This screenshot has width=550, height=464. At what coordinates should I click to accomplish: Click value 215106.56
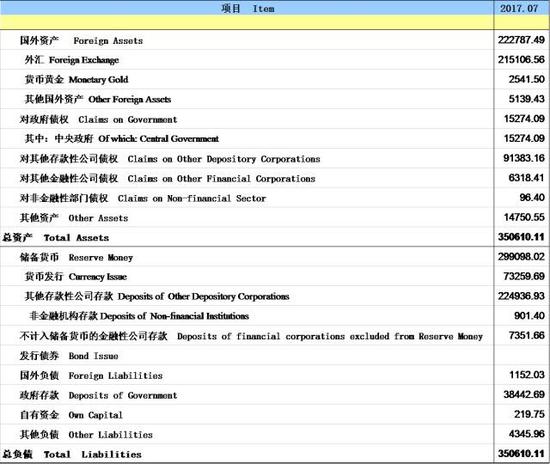[x=521, y=60]
